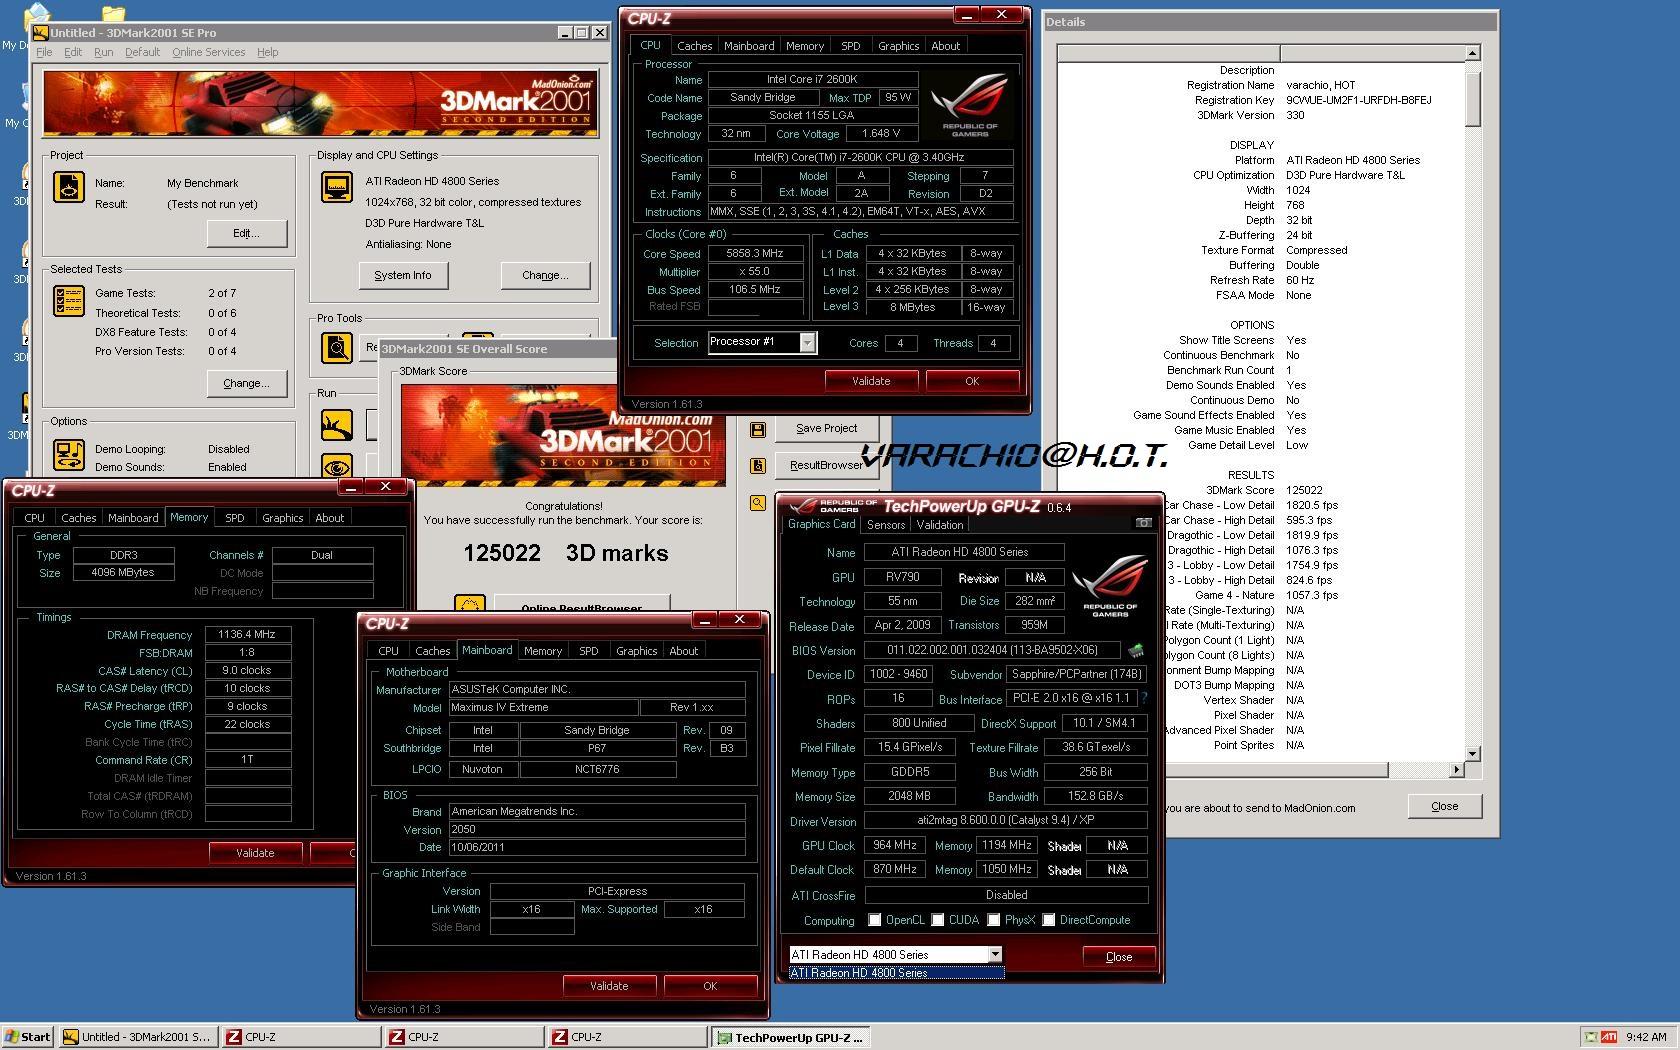Image resolution: width=1680 pixels, height=1050 pixels.
Task: Open About tab in CPU-Z Mainboard window
Action: (x=684, y=651)
